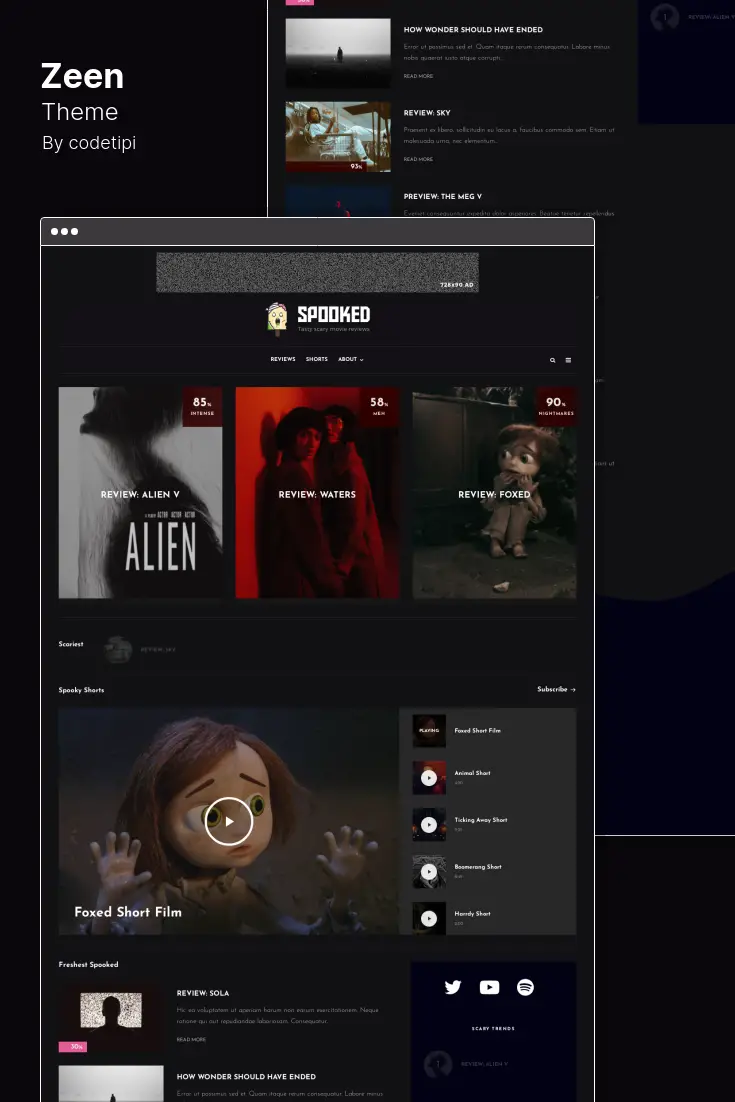Open Review: Sky headline in background window
The width and height of the screenshot is (735, 1102).
pos(427,112)
